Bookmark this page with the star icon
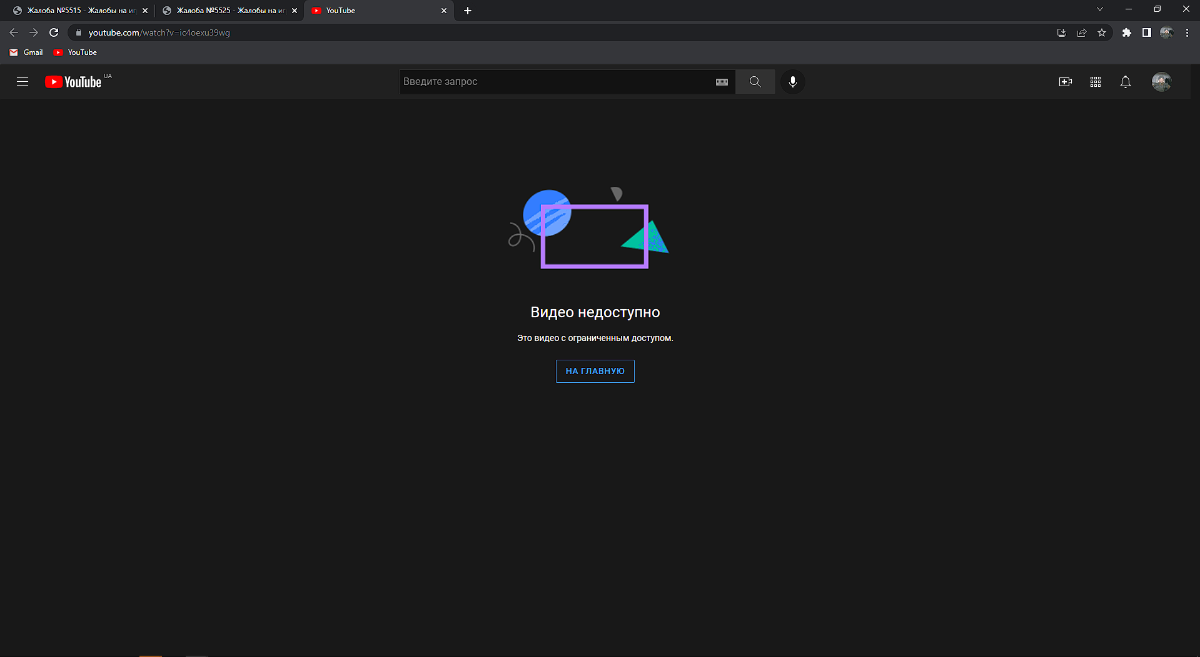The image size is (1200, 657). (1101, 32)
